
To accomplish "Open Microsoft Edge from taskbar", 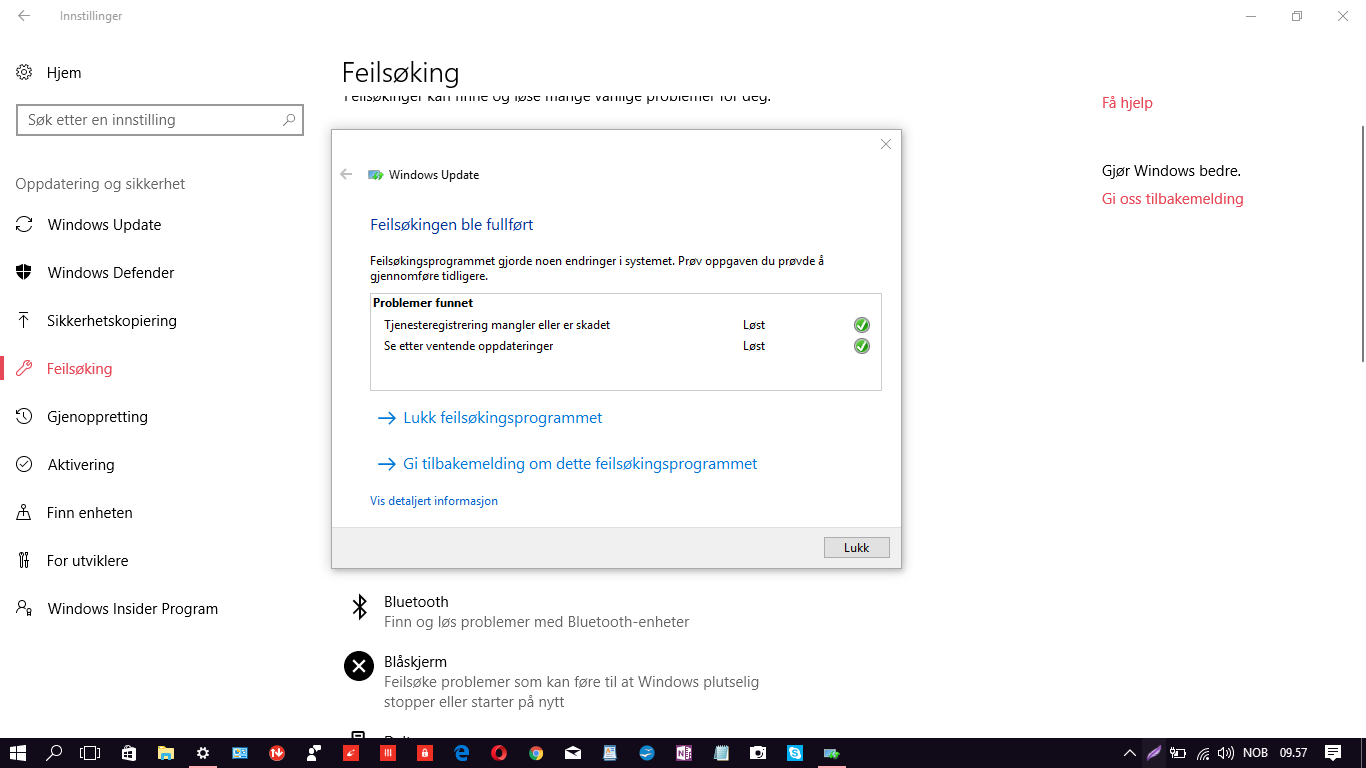I will pos(462,753).
